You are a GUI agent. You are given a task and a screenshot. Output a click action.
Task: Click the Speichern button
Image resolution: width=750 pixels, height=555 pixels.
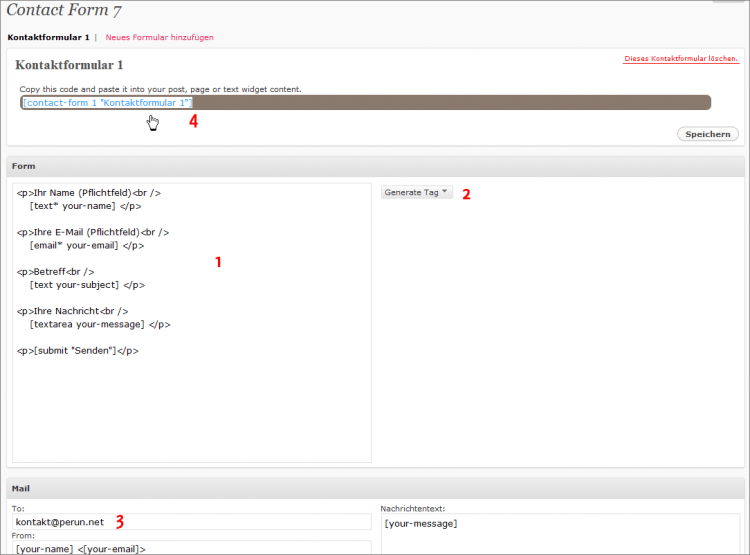click(708, 134)
